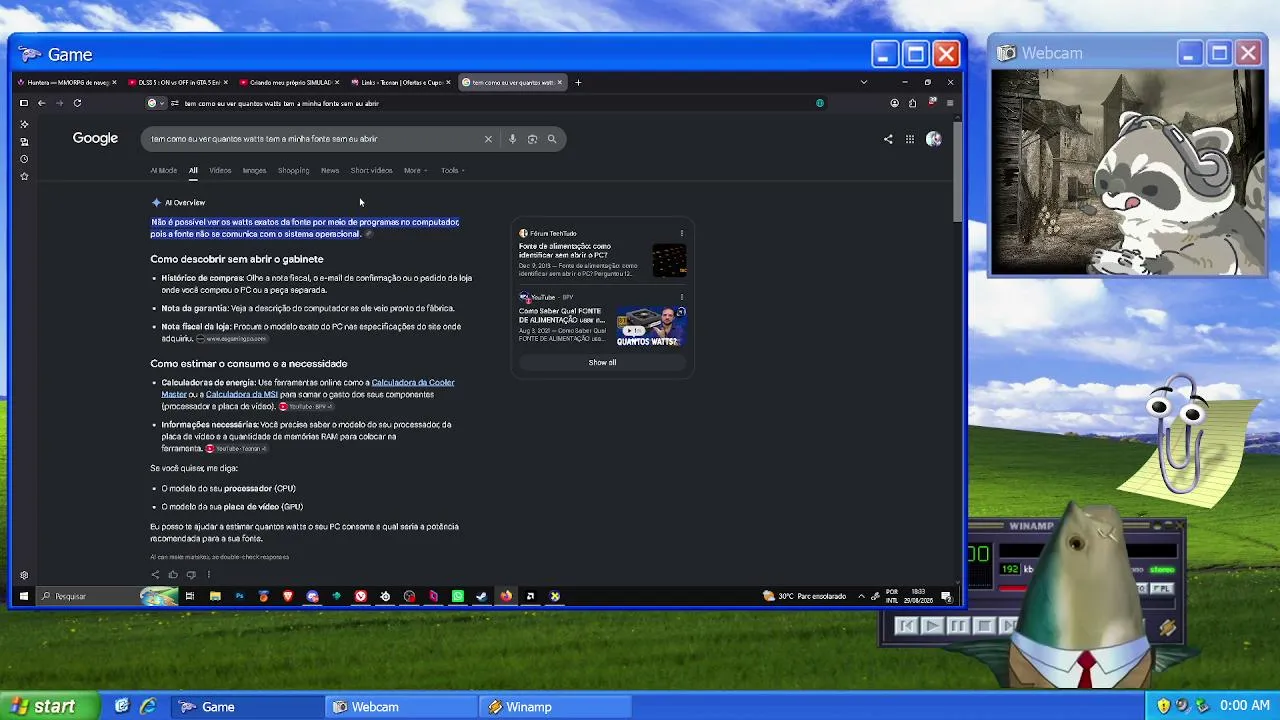Stop playback in Winamp
This screenshot has height=720, width=1280.
click(983, 626)
